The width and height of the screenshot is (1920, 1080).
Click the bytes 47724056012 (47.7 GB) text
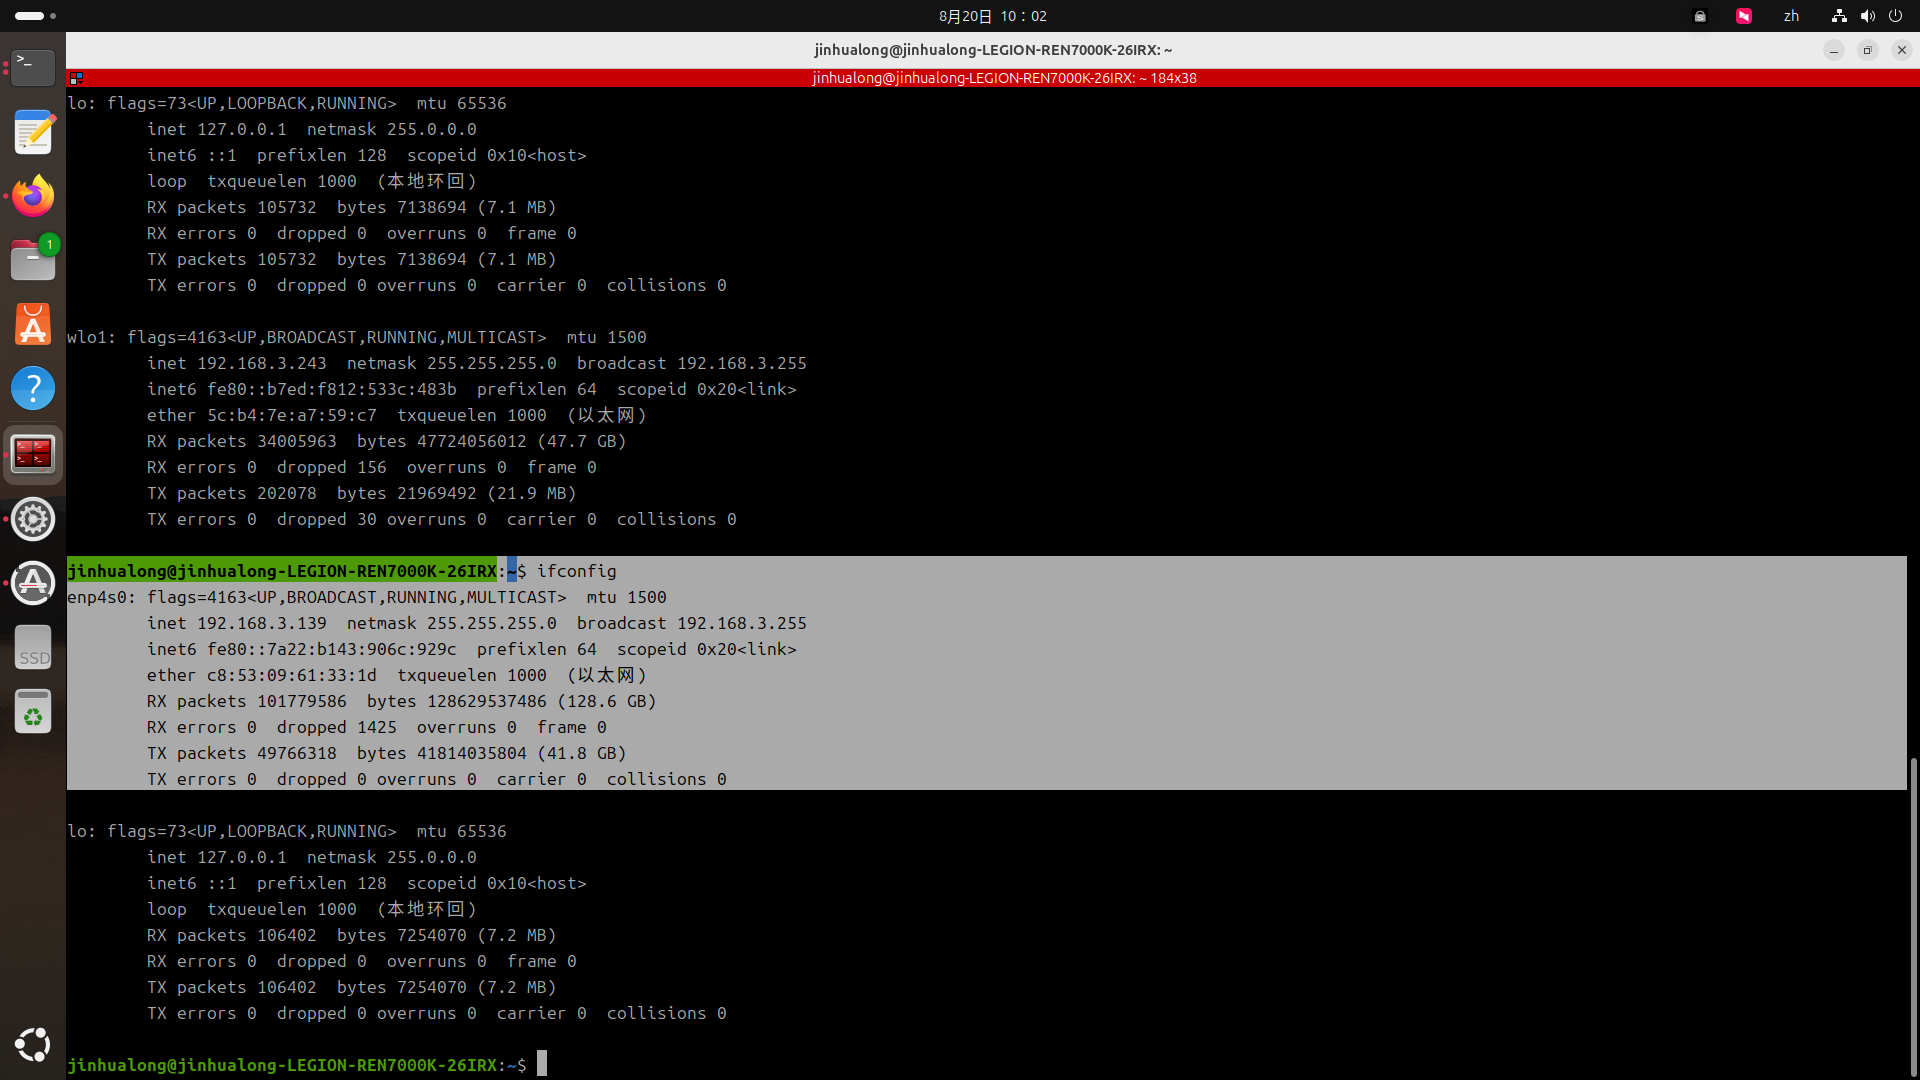point(491,441)
